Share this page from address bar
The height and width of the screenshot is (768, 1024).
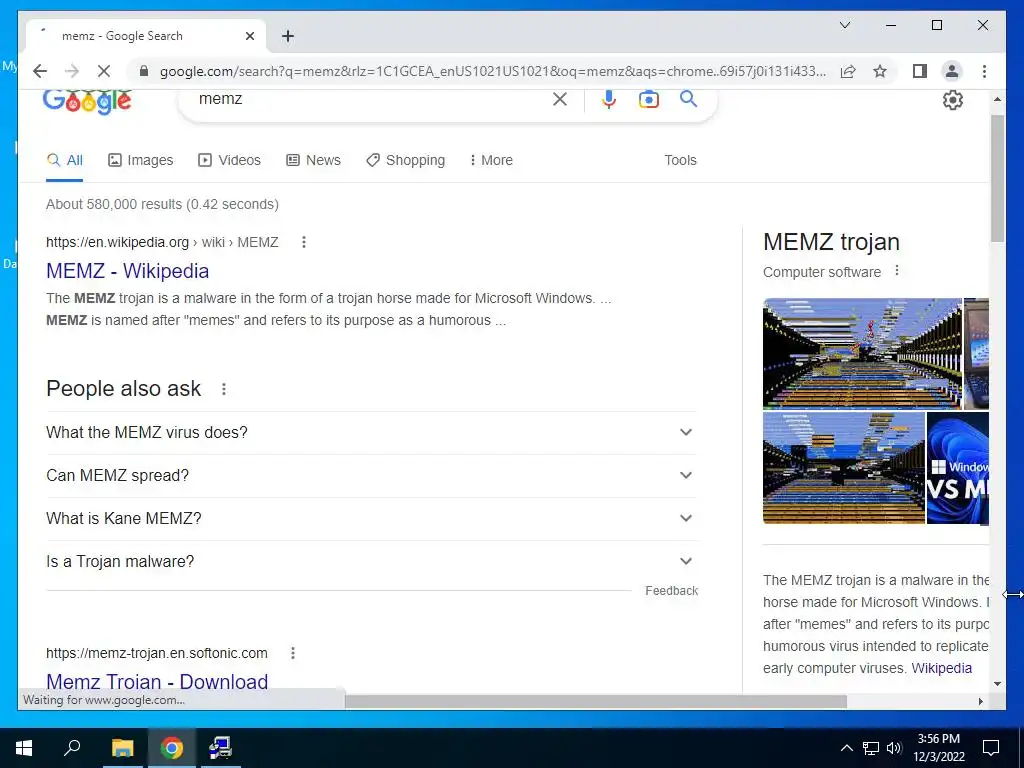[848, 71]
